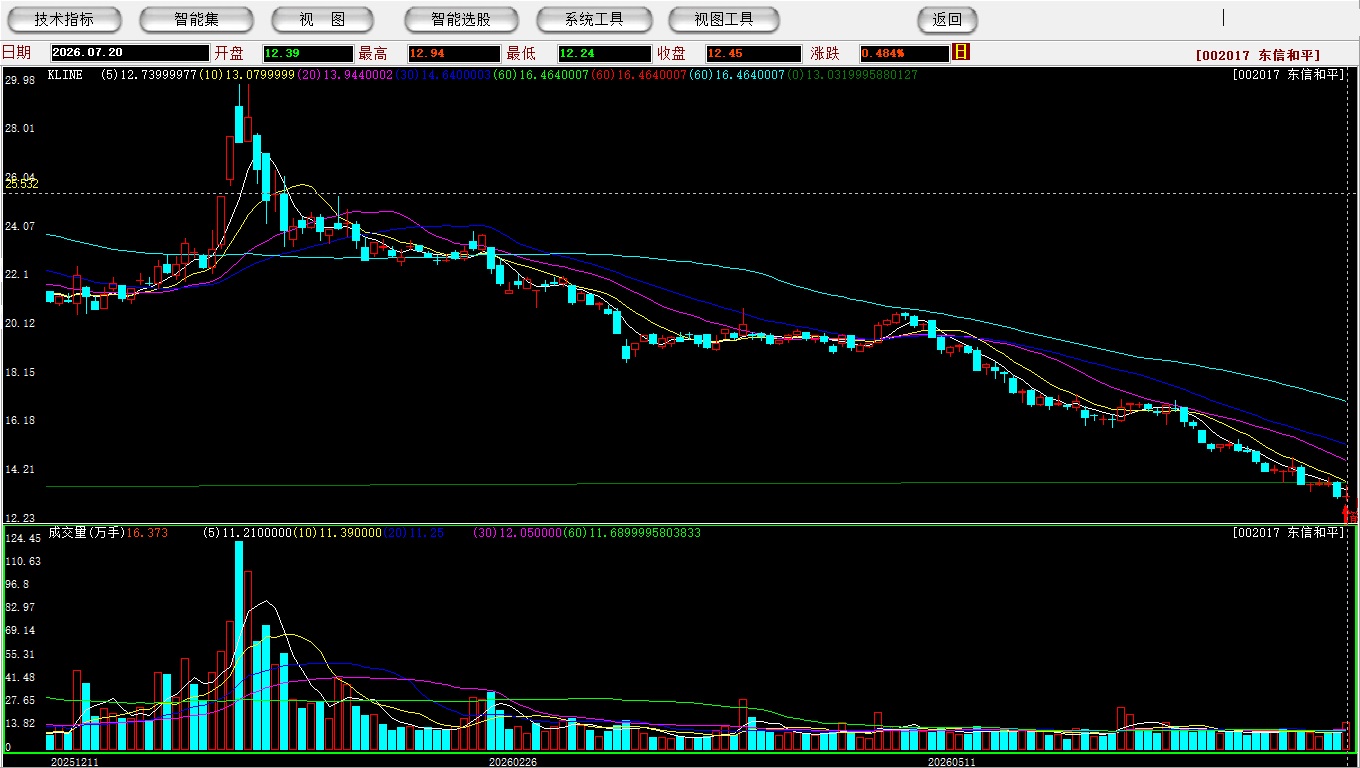1360x768 pixels.
Task: Click the 收盘 value field 12.45
Action: [753, 53]
